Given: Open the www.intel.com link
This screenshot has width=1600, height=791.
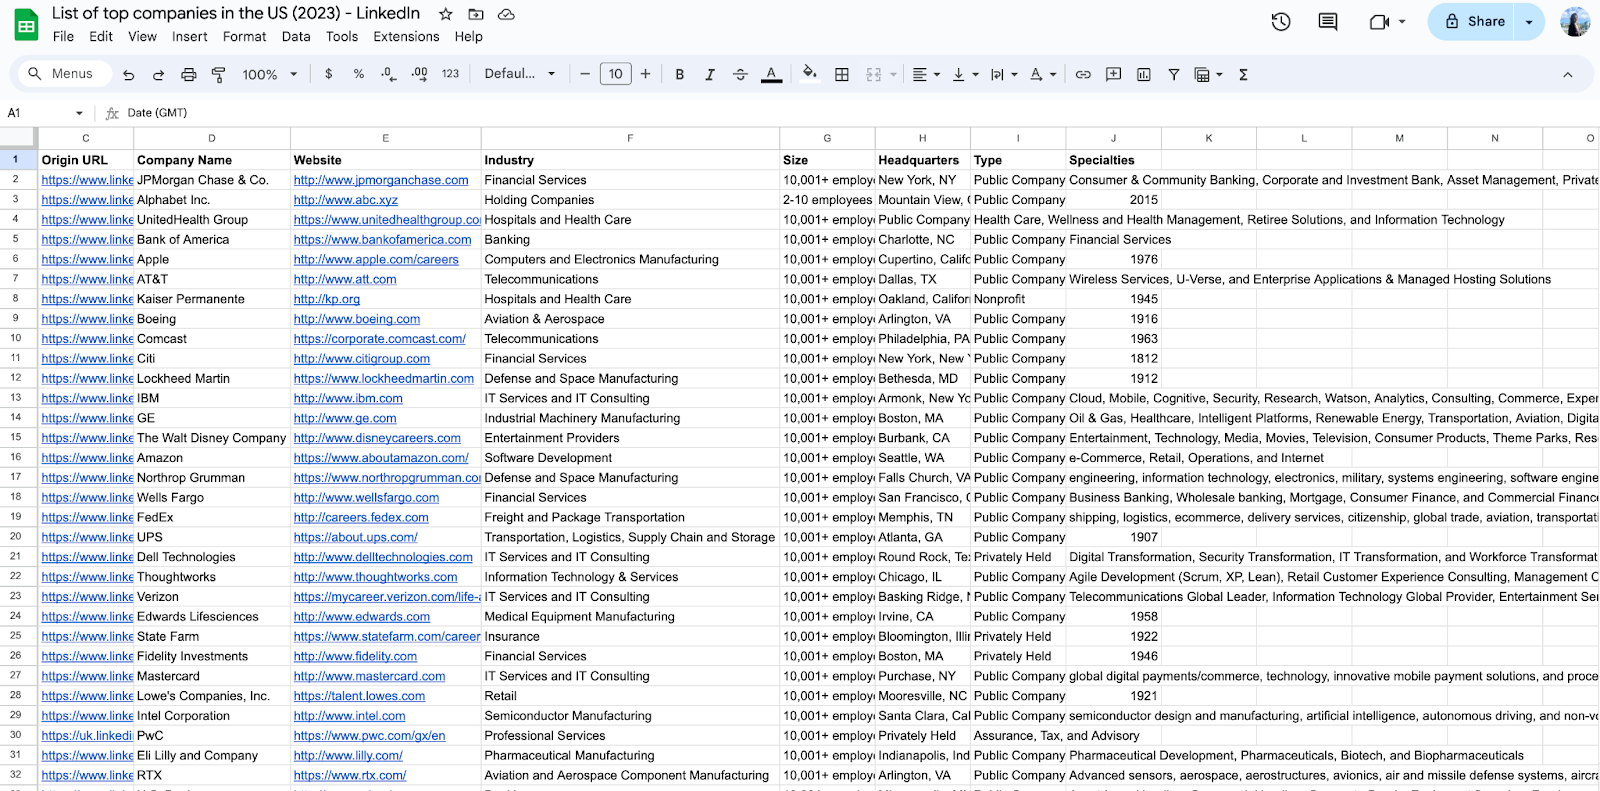Looking at the screenshot, I should click(x=350, y=716).
